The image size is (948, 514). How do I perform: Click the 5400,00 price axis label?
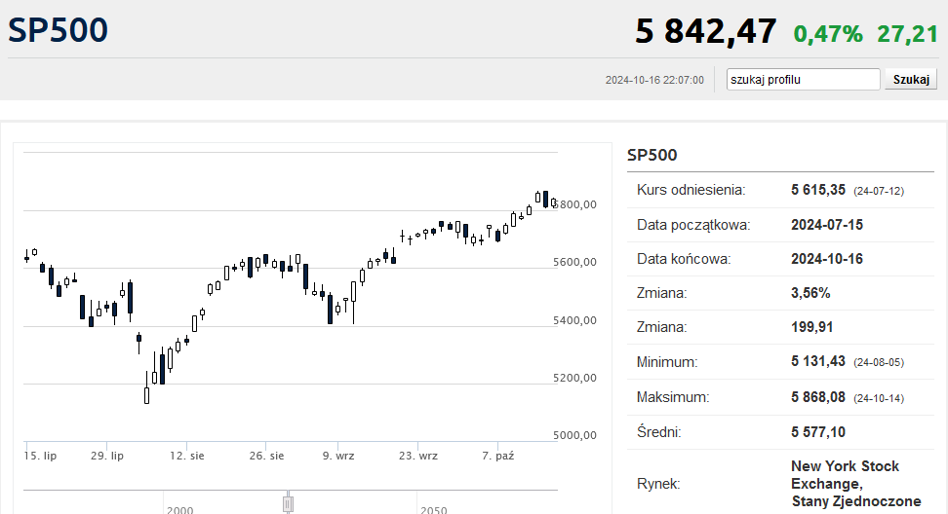click(x=575, y=320)
